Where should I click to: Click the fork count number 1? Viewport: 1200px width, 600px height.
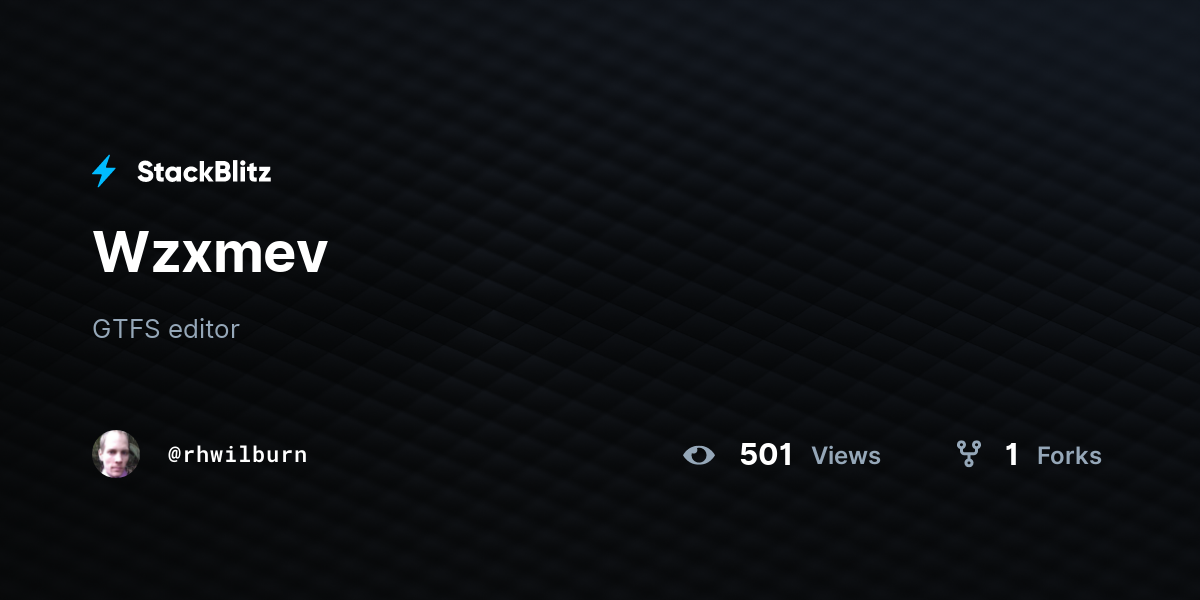pos(1012,455)
